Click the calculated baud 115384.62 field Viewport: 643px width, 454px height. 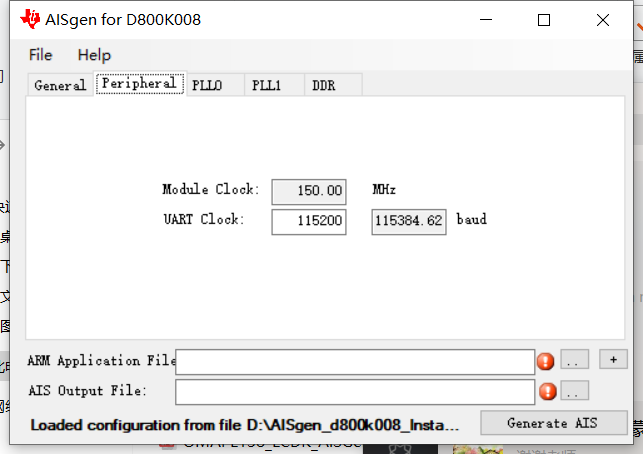(409, 222)
